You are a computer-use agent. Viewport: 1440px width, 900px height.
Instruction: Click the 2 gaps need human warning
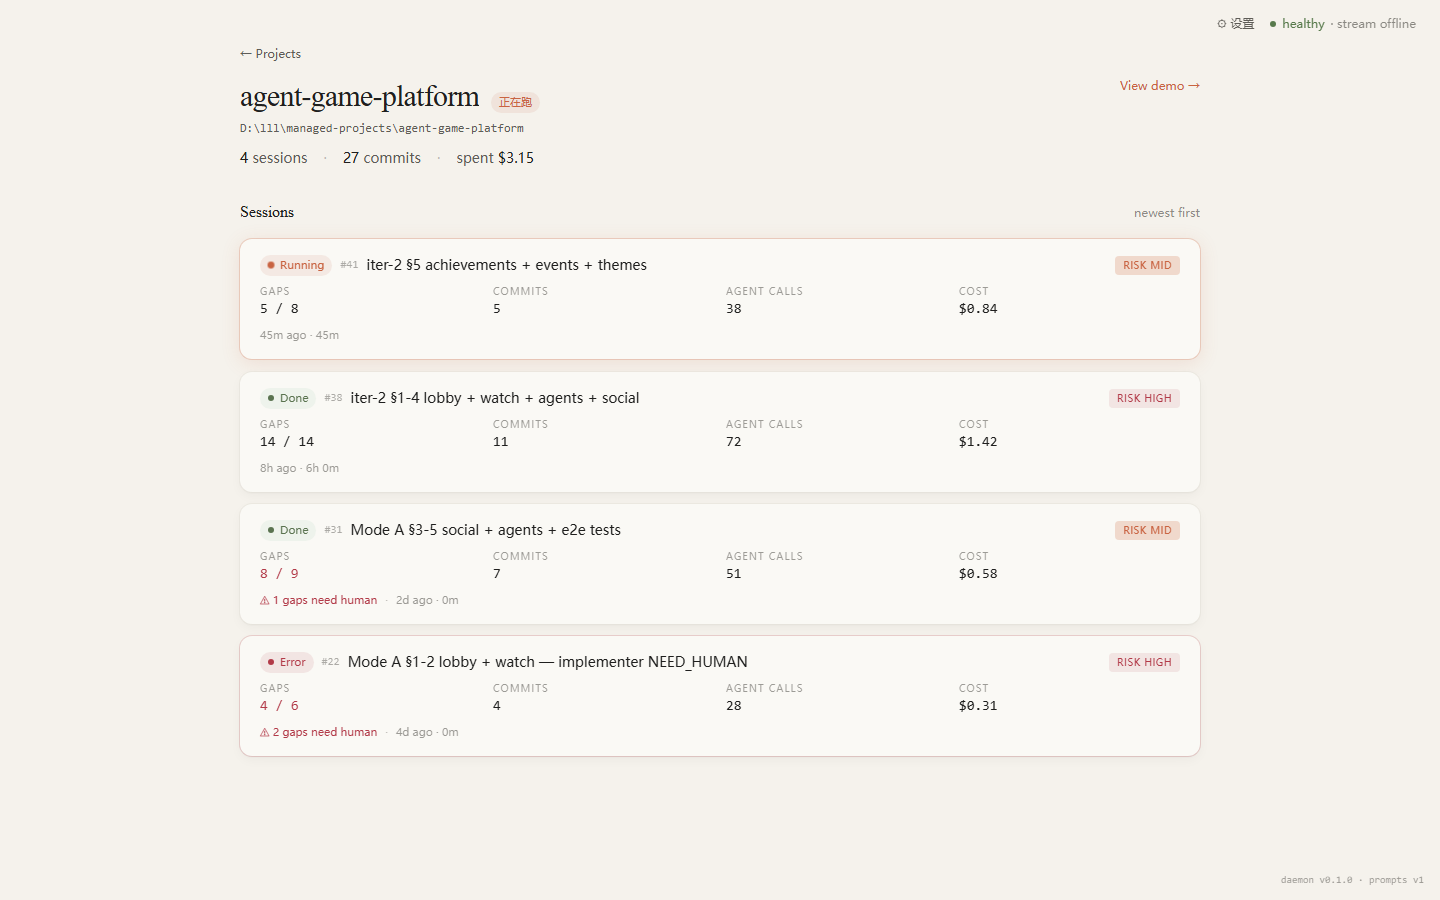point(318,732)
